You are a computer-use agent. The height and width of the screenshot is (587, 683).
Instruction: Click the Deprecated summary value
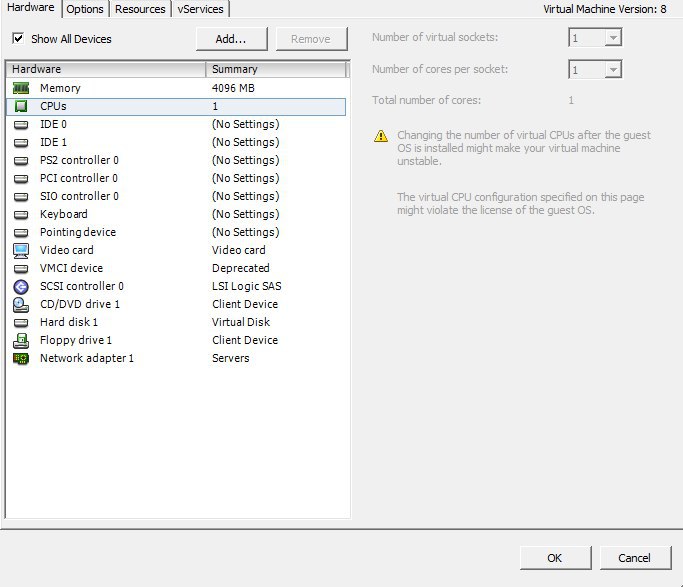pos(240,268)
